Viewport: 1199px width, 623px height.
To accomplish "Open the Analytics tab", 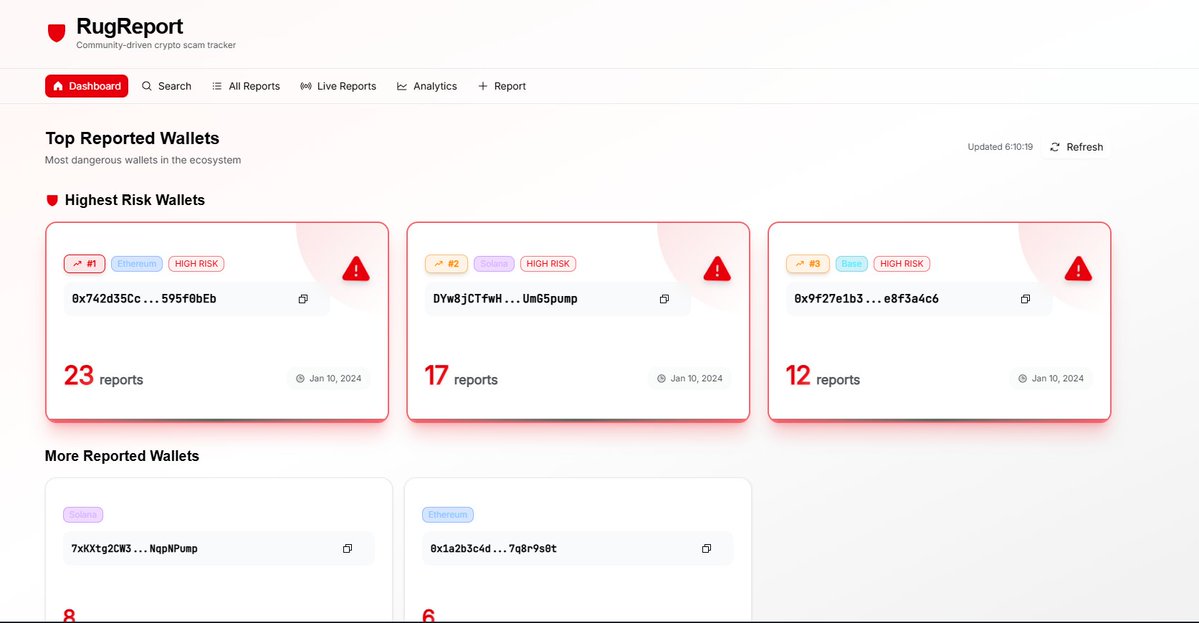I will tap(427, 86).
